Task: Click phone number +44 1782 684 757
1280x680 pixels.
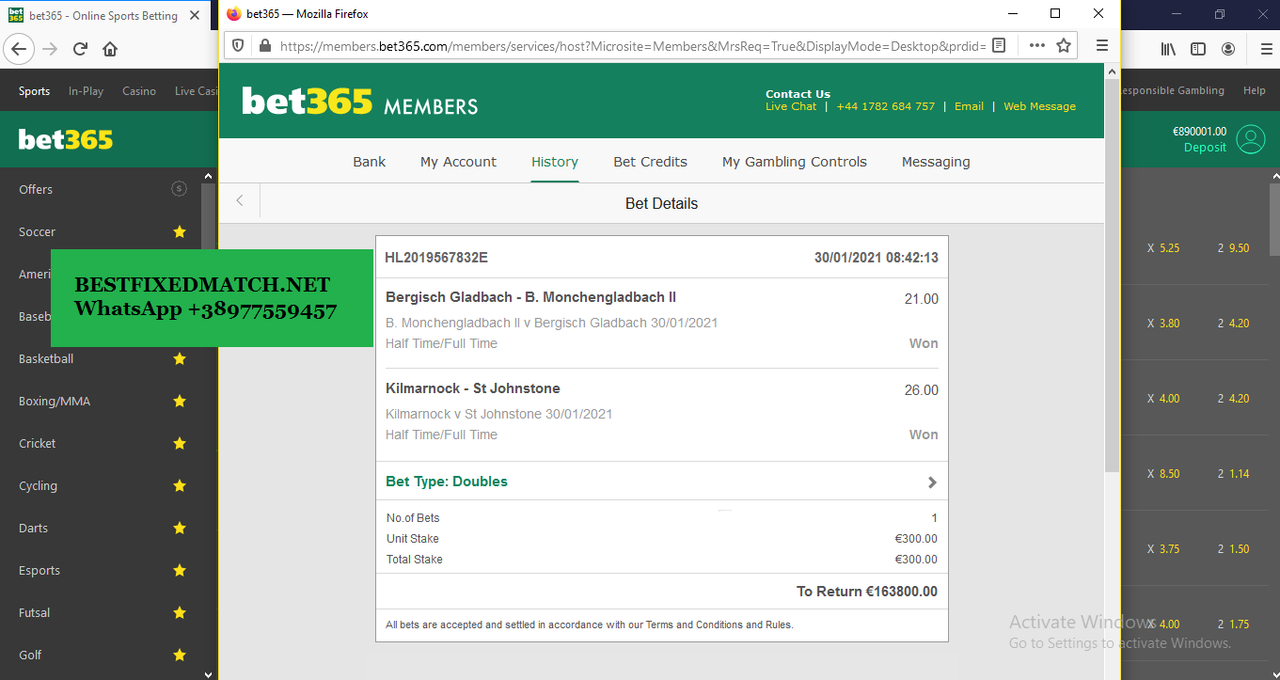Action: 886,106
